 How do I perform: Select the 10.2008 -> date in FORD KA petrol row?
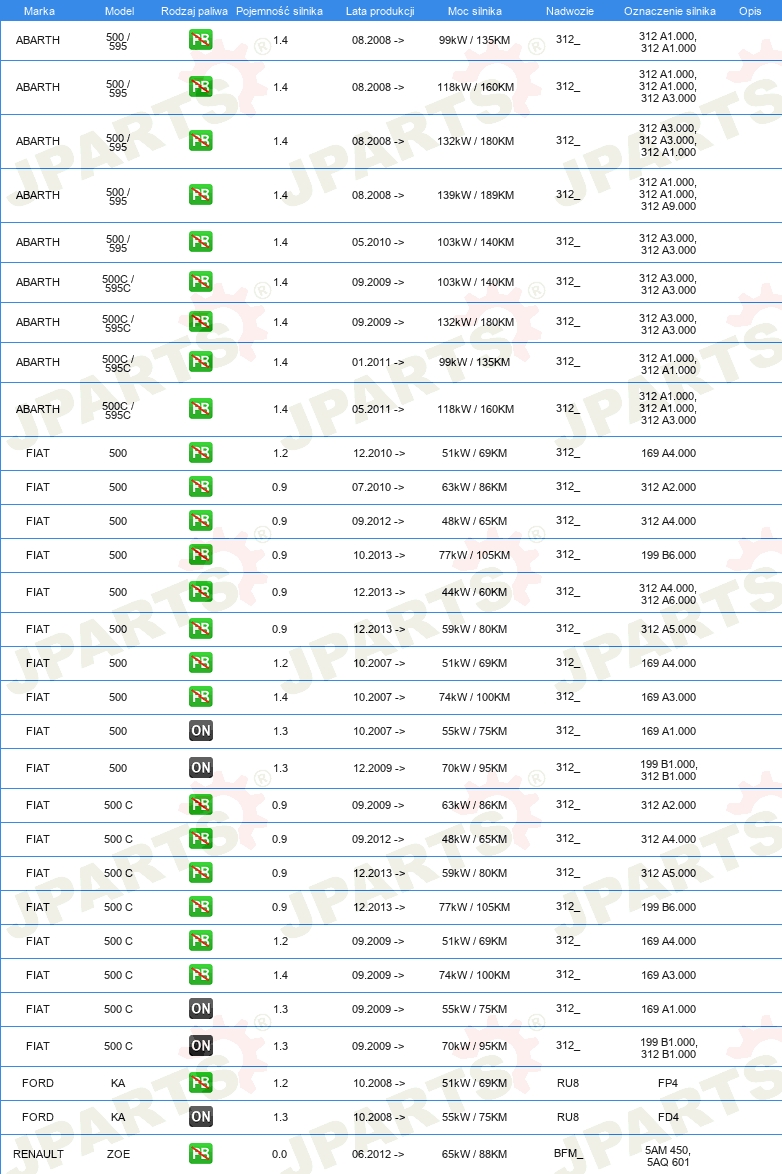click(379, 1083)
